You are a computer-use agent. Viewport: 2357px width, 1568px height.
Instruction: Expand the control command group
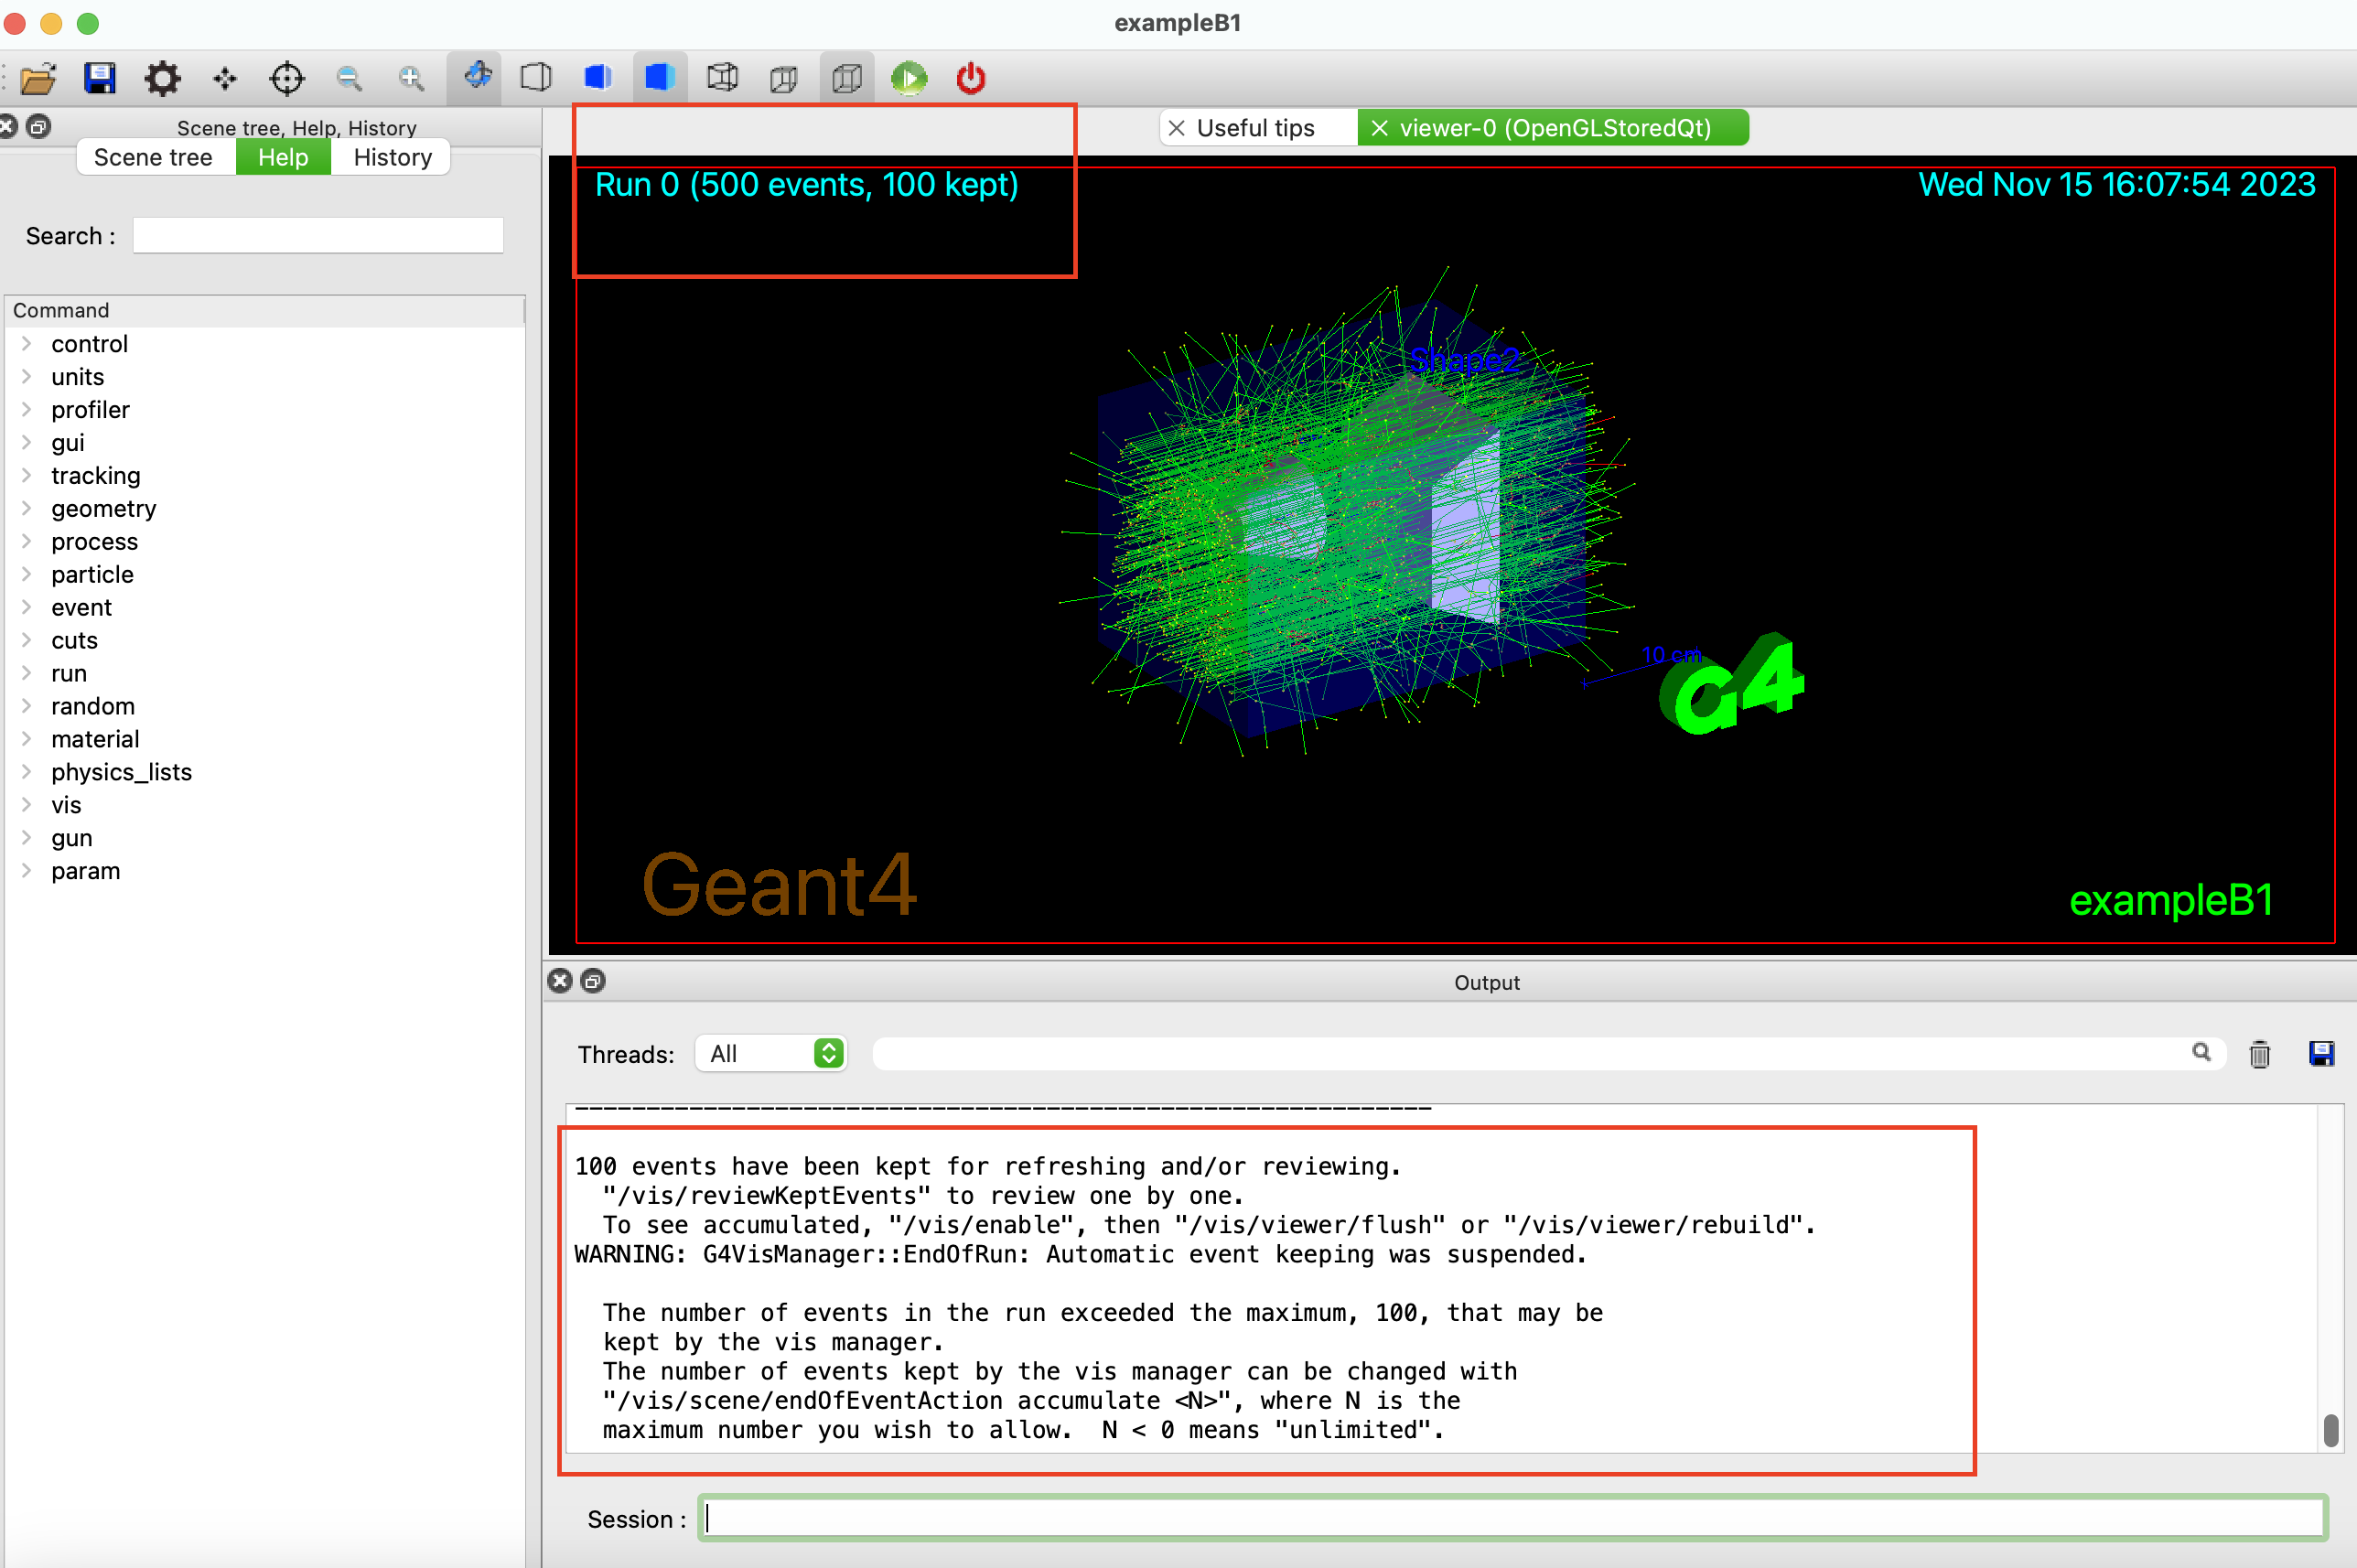27,343
